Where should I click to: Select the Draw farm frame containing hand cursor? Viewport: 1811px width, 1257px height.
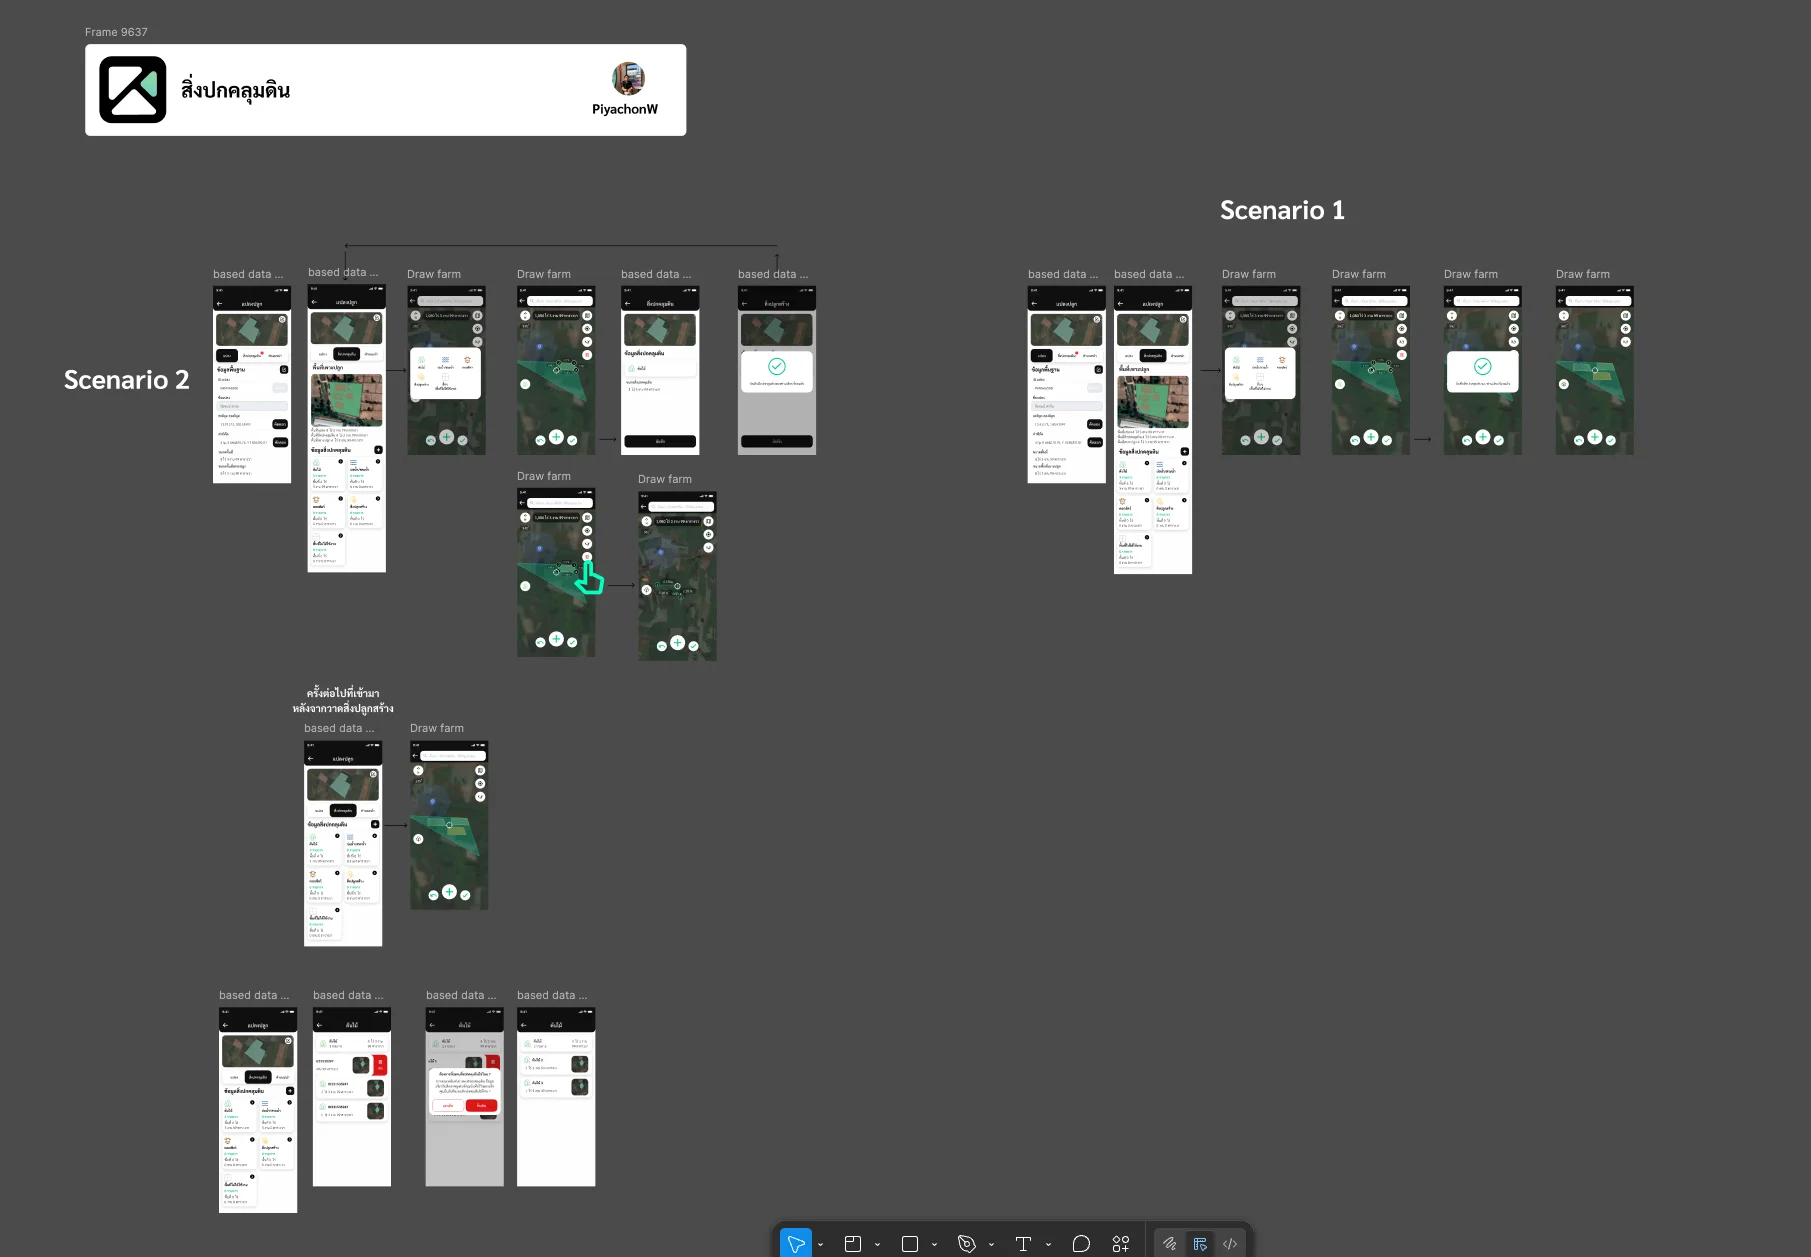(x=556, y=572)
